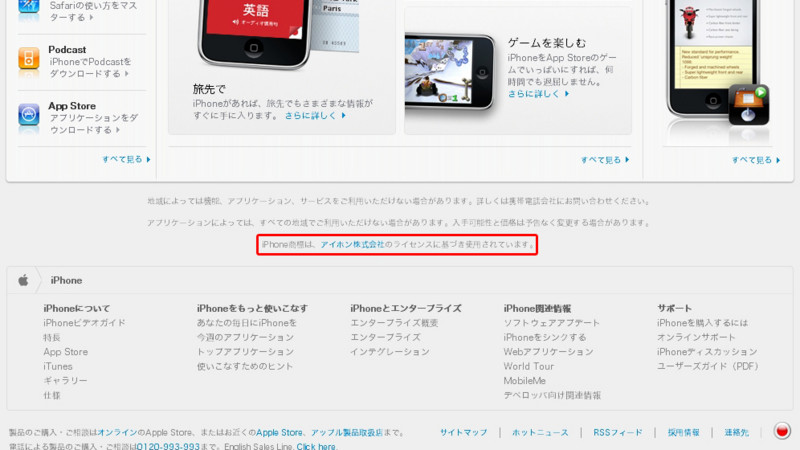
Task: Open 'オンラインサポート' footer link
Action: pos(696,337)
